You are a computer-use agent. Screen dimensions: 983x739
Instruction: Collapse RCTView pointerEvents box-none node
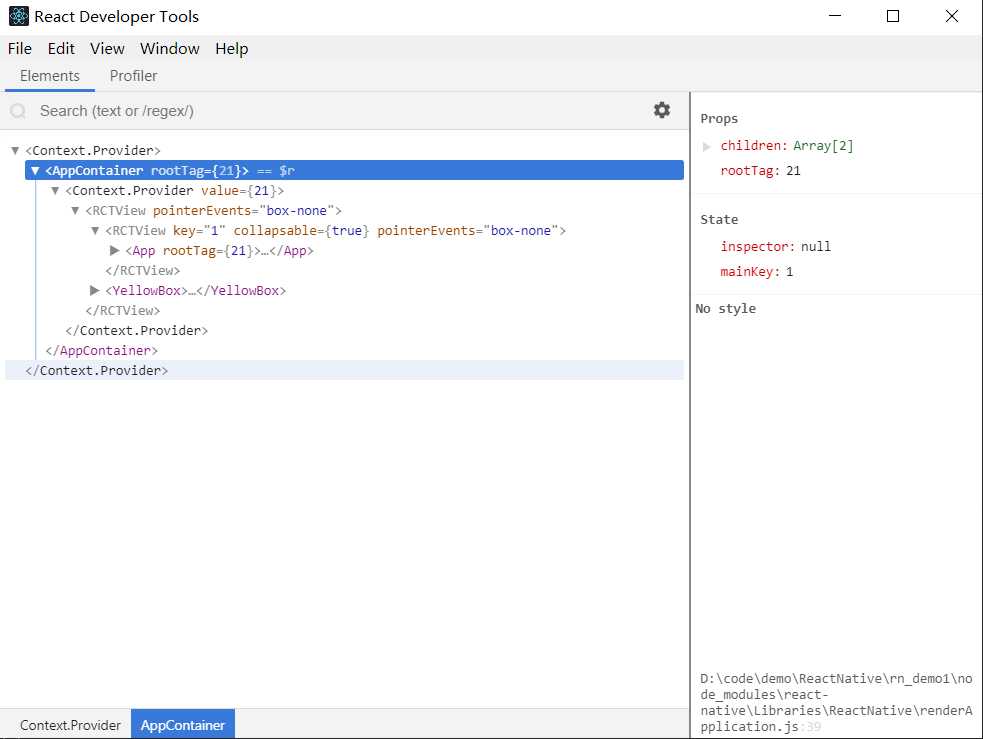tap(75, 211)
